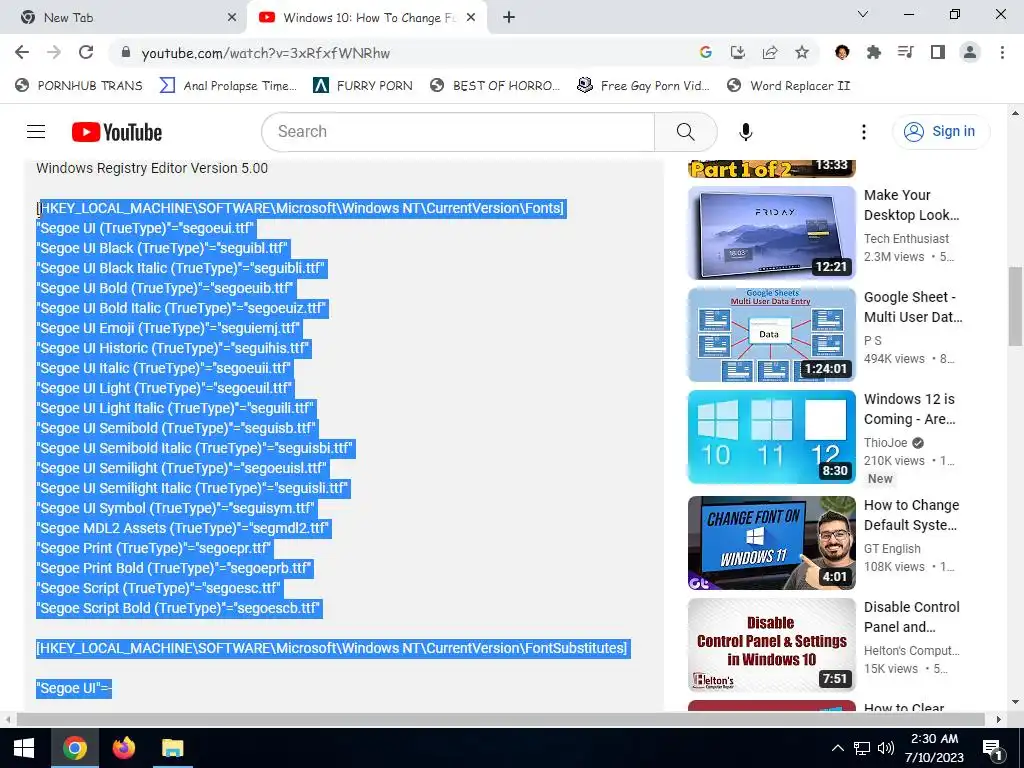This screenshot has width=1024, height=768.
Task: Click the scrollbar down arrow
Action: tap(1015, 702)
